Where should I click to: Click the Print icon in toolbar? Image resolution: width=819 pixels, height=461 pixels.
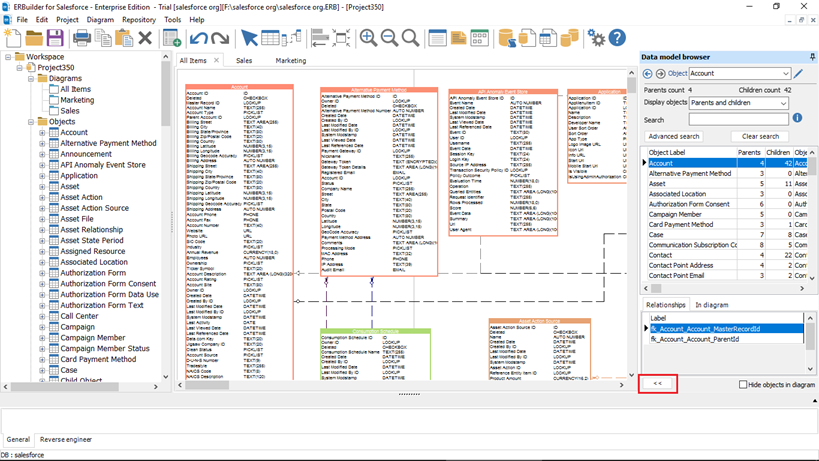tap(82, 38)
